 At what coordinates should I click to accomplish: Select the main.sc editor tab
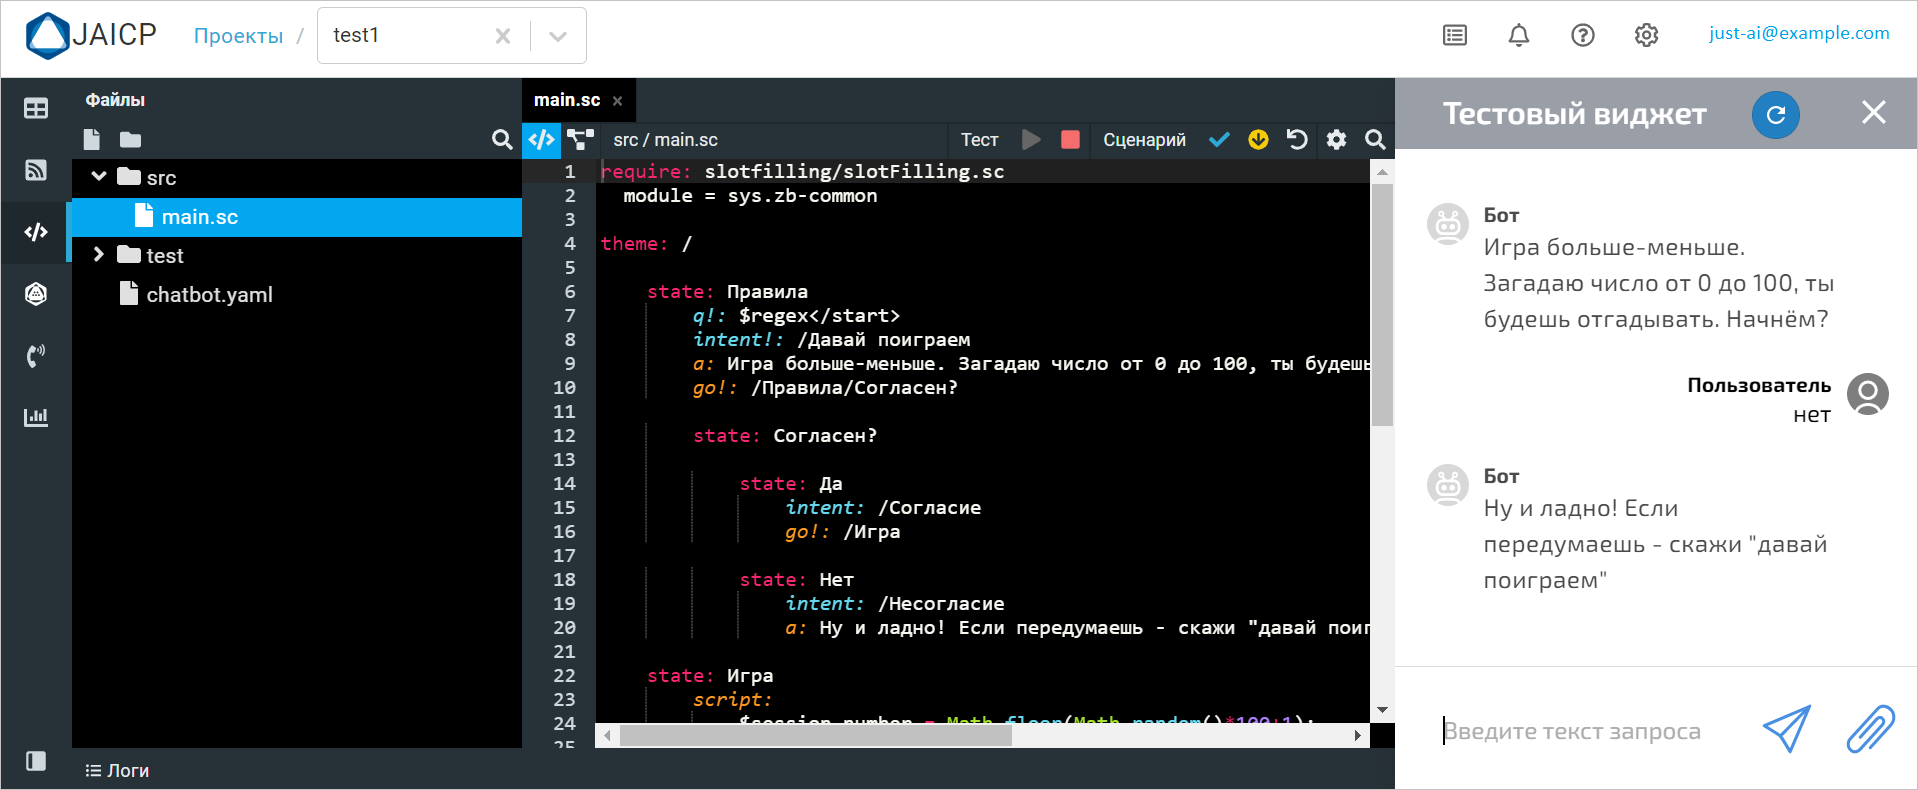tap(567, 100)
